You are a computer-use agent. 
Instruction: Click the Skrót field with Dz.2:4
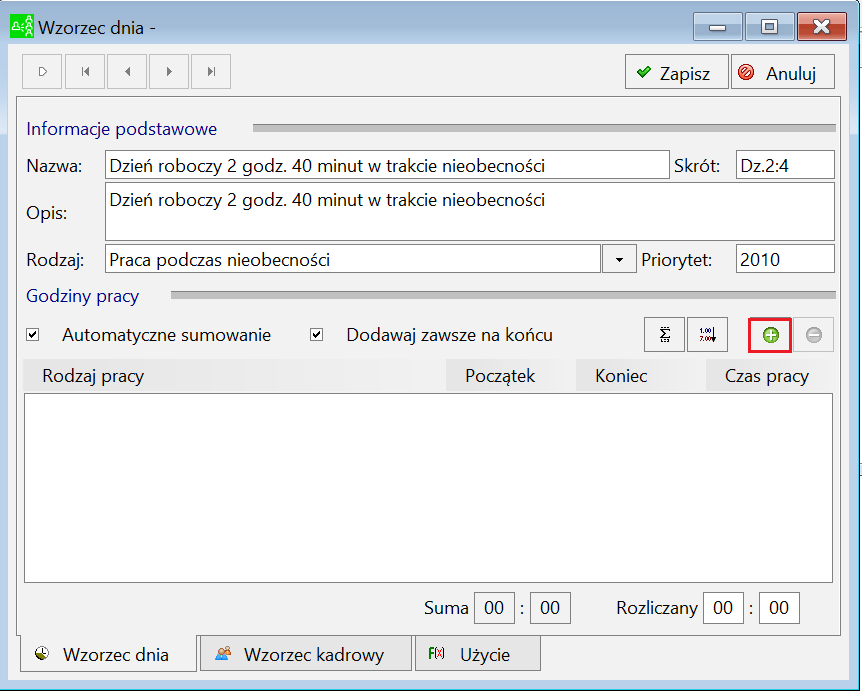point(785,165)
